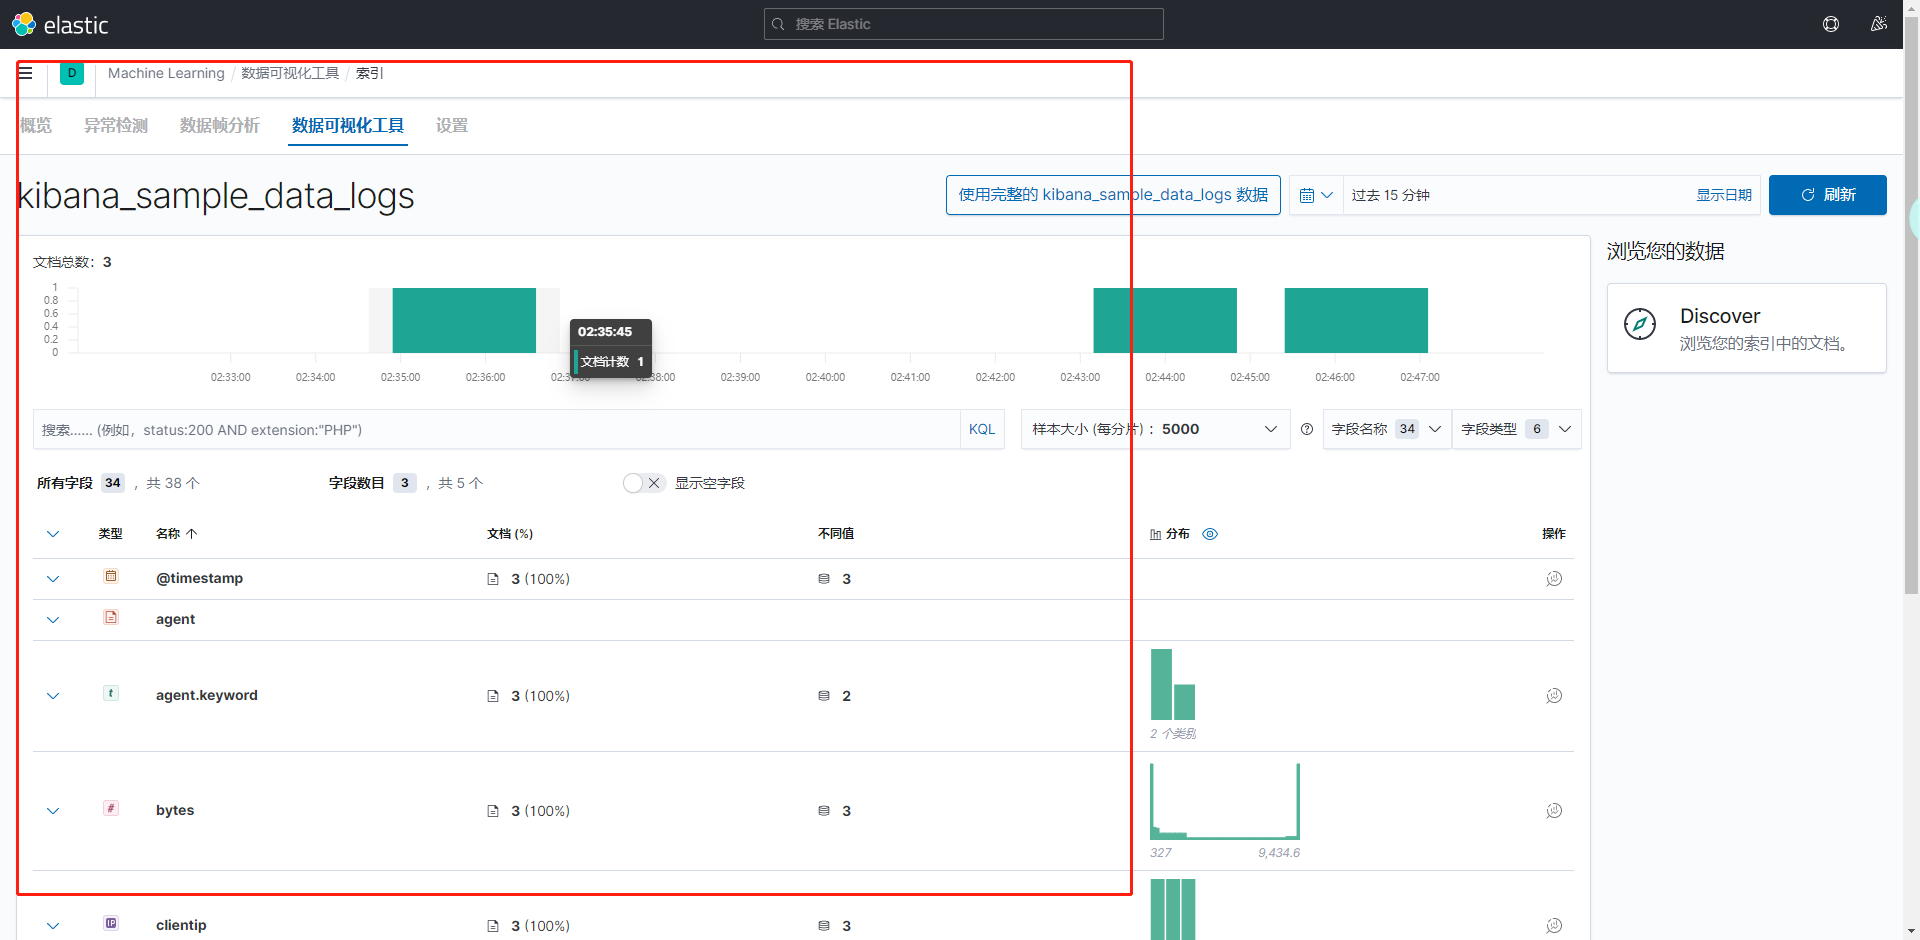Open actions for clientip row
Viewport: 1920px width, 940px height.
pos(1554,926)
